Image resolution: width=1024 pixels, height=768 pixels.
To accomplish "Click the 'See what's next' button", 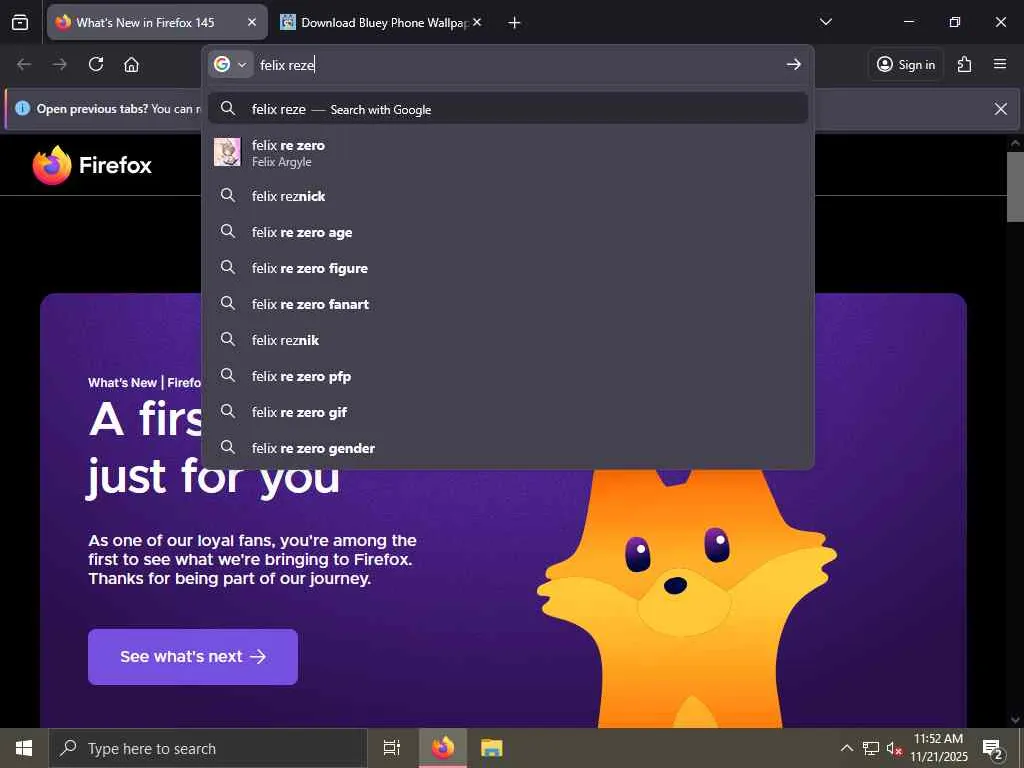I will (x=193, y=656).
